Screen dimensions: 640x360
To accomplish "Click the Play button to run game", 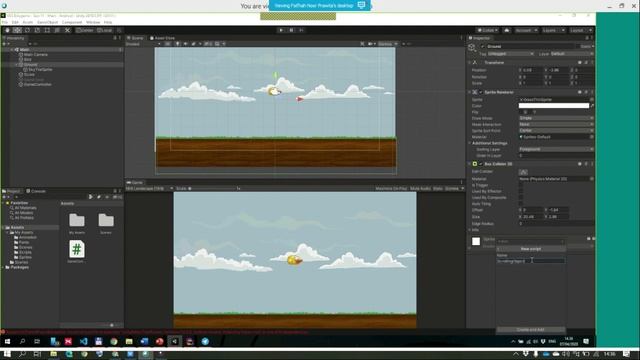I will pyautogui.click(x=281, y=30).
